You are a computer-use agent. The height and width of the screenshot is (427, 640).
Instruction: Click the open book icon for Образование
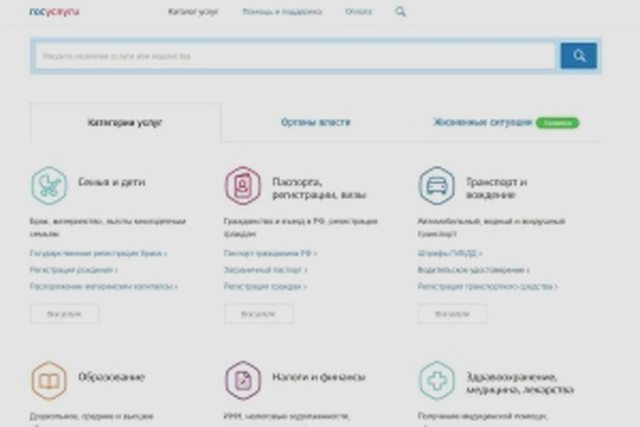[49, 380]
